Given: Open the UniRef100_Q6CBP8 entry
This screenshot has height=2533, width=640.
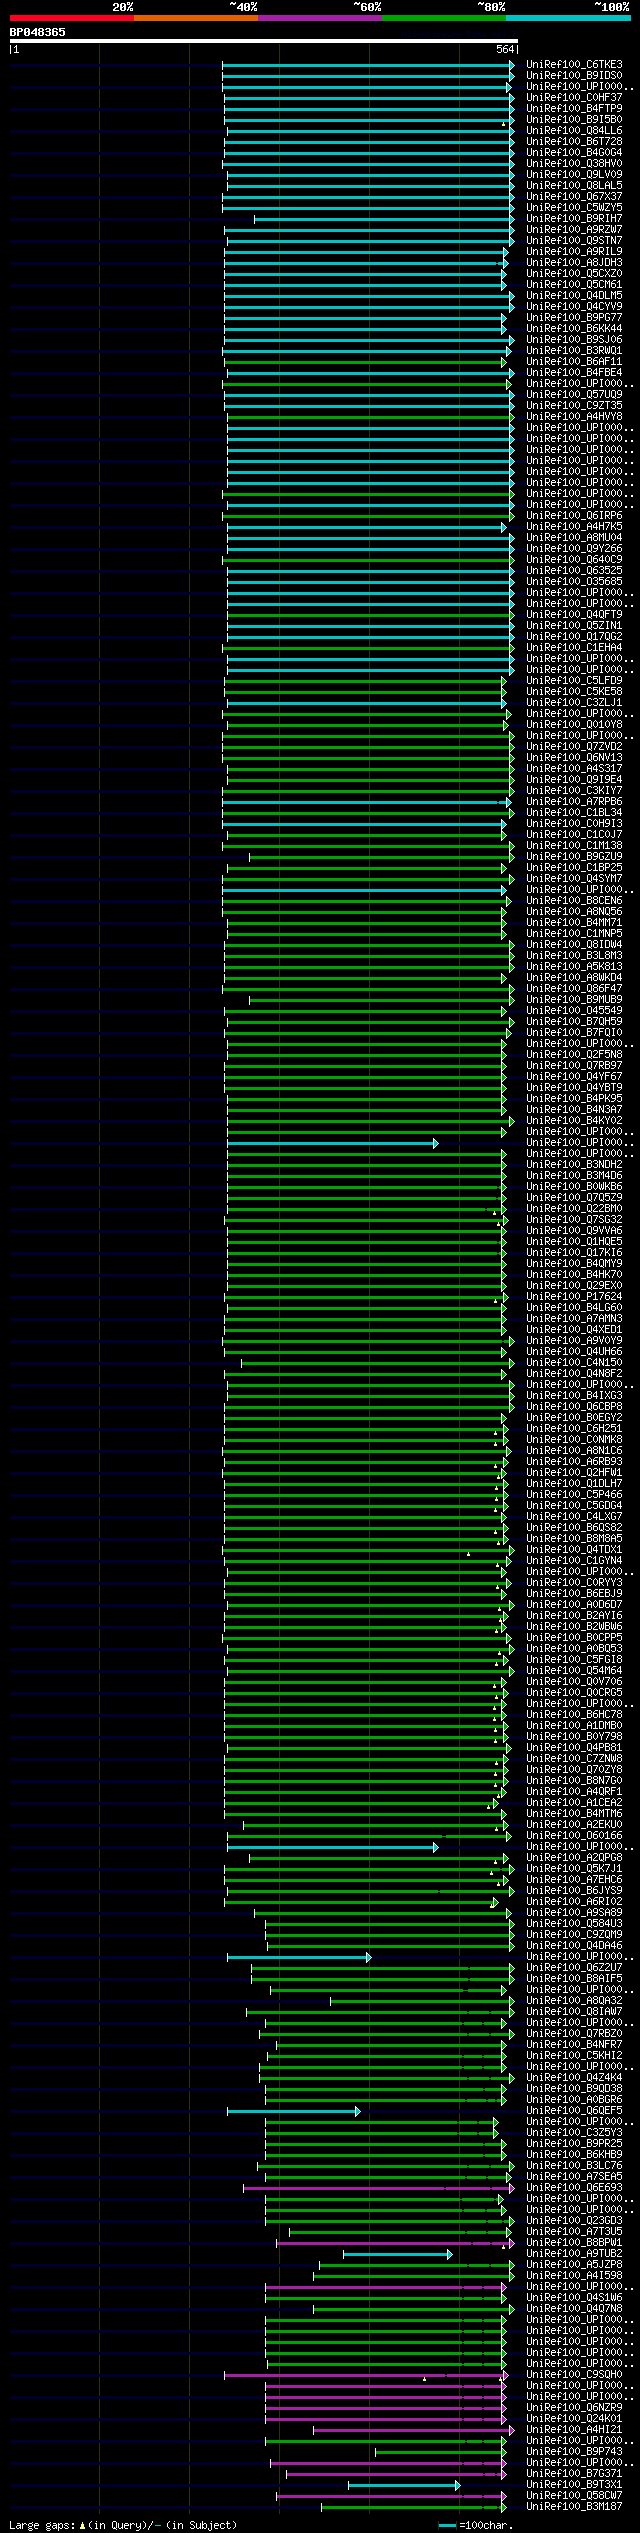Looking at the screenshot, I should [x=574, y=1407].
